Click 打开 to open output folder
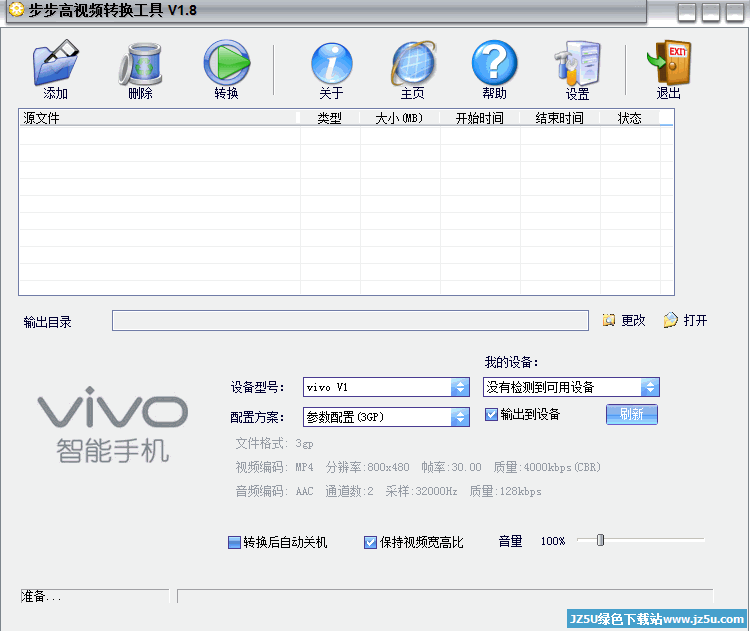750x631 pixels. [685, 320]
